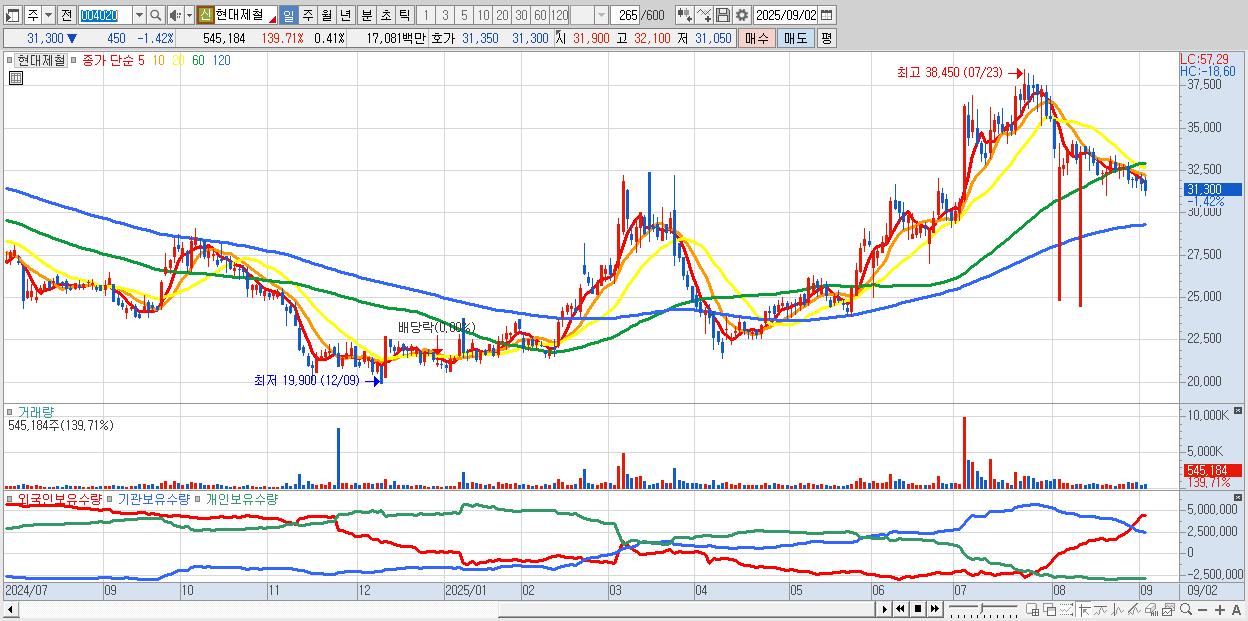Click the dotted chart compare icon
1248x621 pixels.
[1066, 610]
